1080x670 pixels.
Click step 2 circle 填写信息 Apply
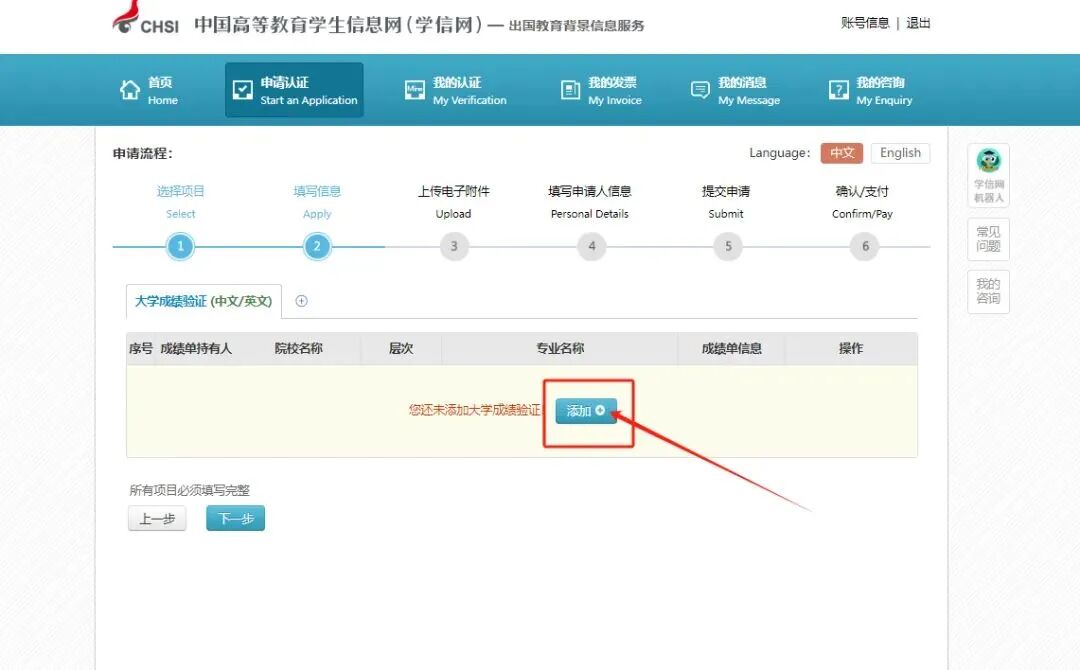pyautogui.click(x=317, y=247)
